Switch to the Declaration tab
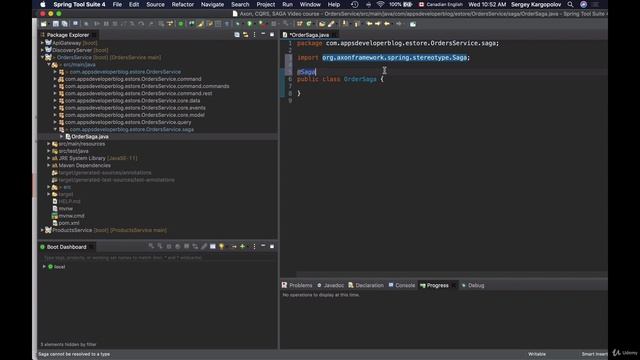 tap(366, 285)
